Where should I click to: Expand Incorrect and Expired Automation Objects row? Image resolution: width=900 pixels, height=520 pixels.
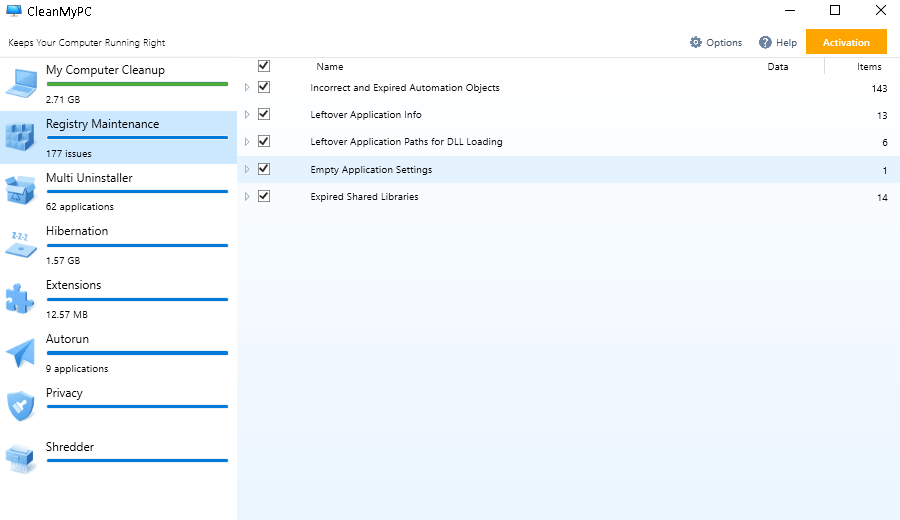[x=247, y=87]
